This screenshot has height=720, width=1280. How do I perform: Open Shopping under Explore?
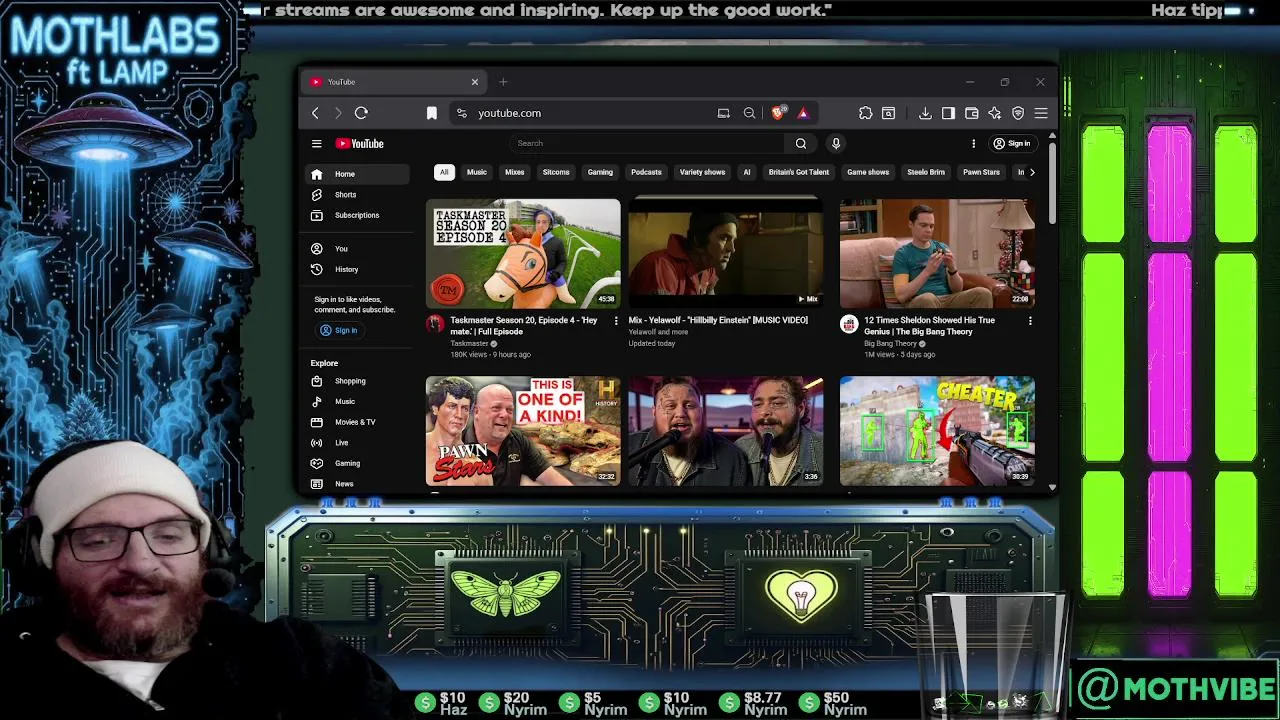[357, 381]
